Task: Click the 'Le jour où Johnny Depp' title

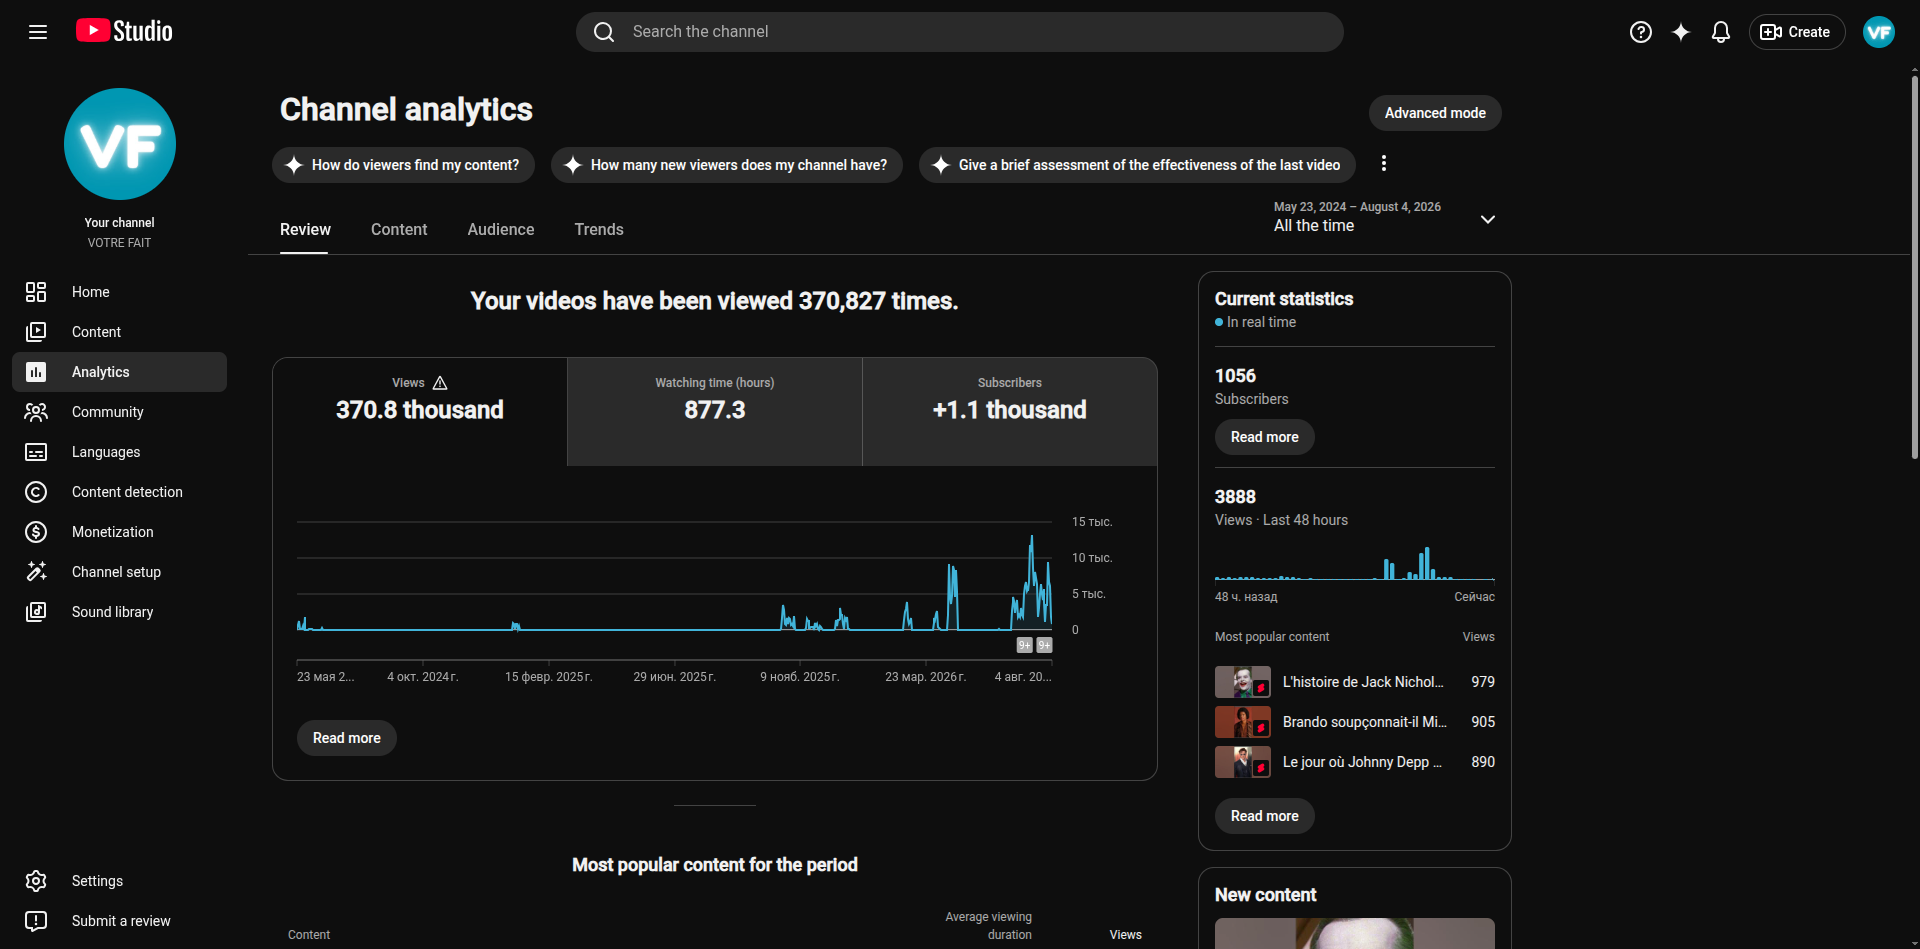Action: coord(1362,762)
